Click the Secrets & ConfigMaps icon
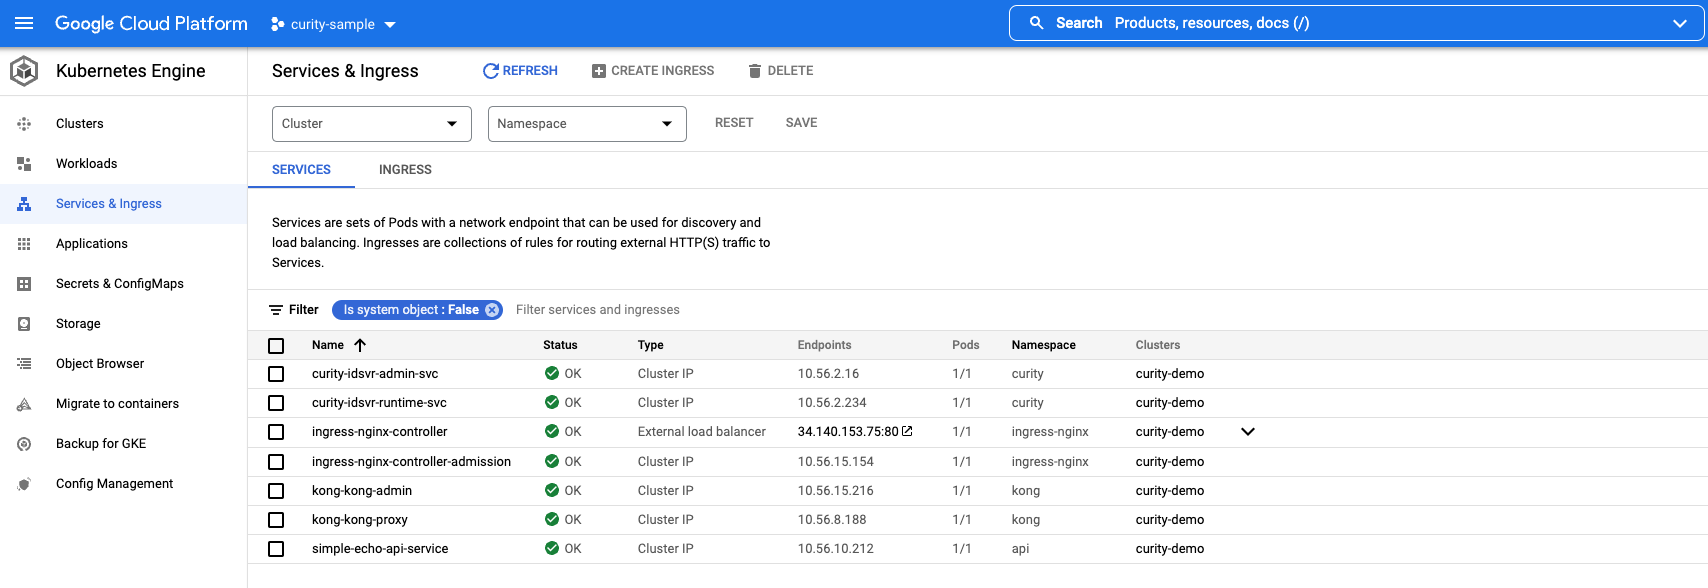 coord(24,284)
